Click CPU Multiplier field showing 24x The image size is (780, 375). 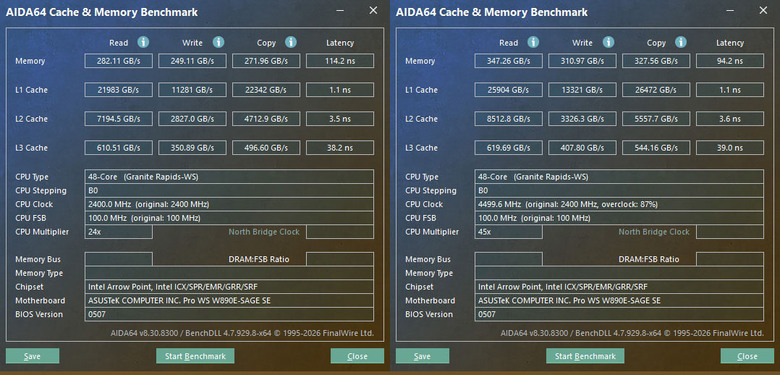tap(118, 232)
